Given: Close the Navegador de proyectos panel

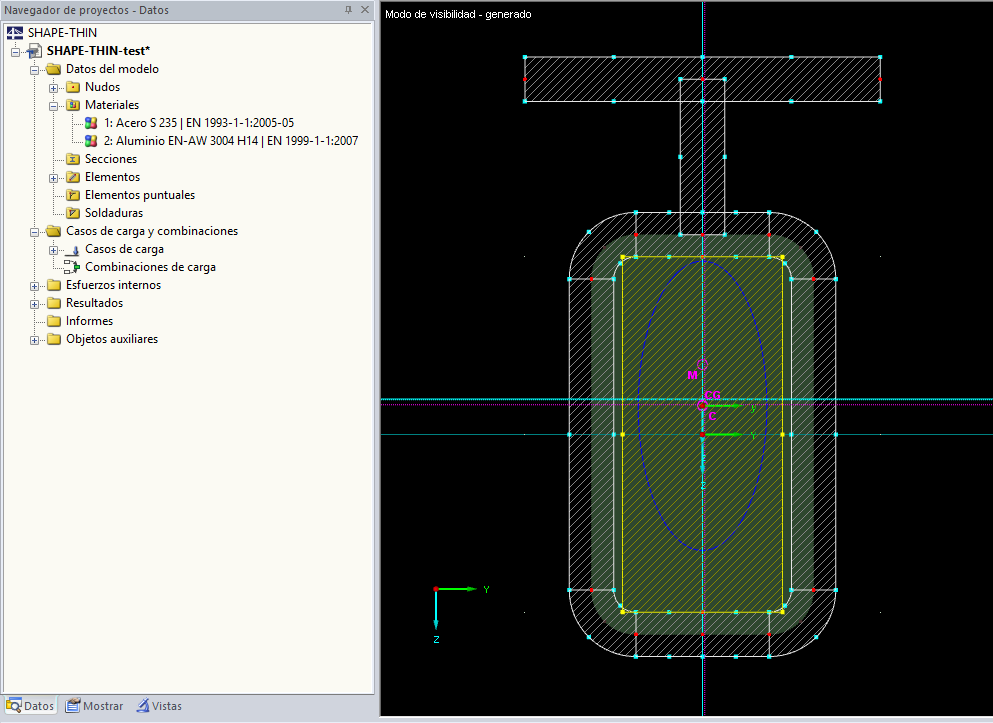Looking at the screenshot, I should [x=365, y=10].
